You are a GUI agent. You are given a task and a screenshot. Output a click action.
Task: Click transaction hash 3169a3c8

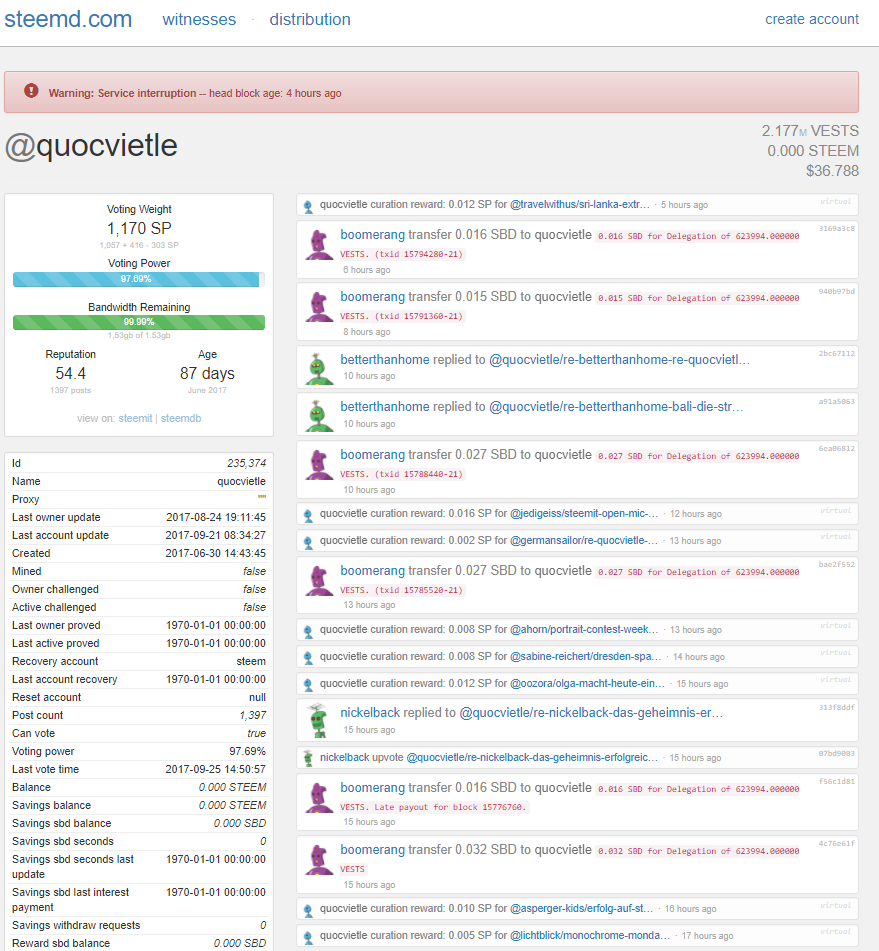point(837,229)
